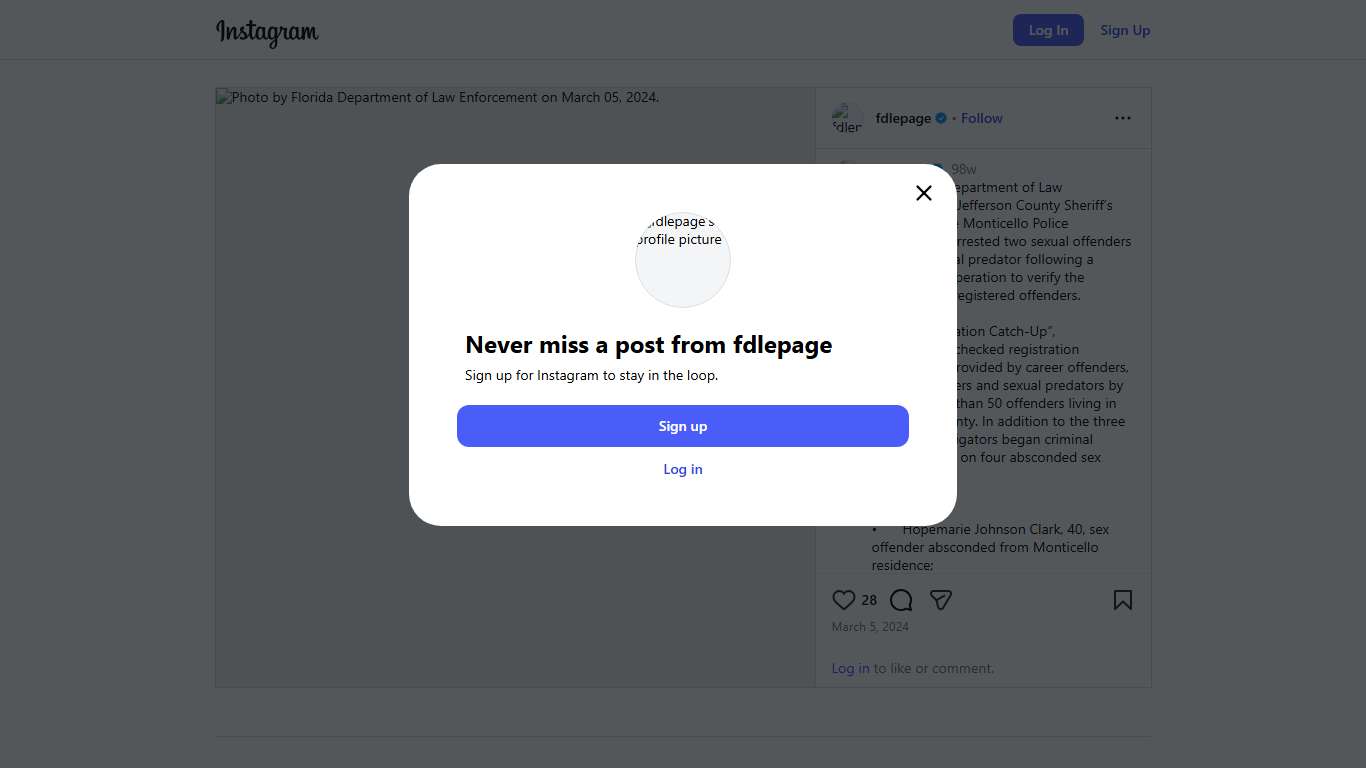1366x768 pixels.
Task: Click the Instagram logo
Action: (267, 31)
